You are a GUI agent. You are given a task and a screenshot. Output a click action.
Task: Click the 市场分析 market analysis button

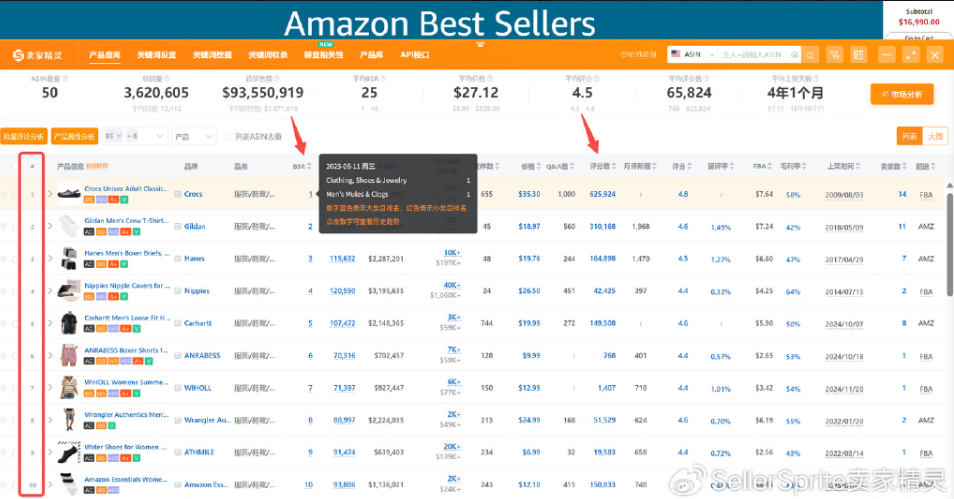click(x=903, y=95)
